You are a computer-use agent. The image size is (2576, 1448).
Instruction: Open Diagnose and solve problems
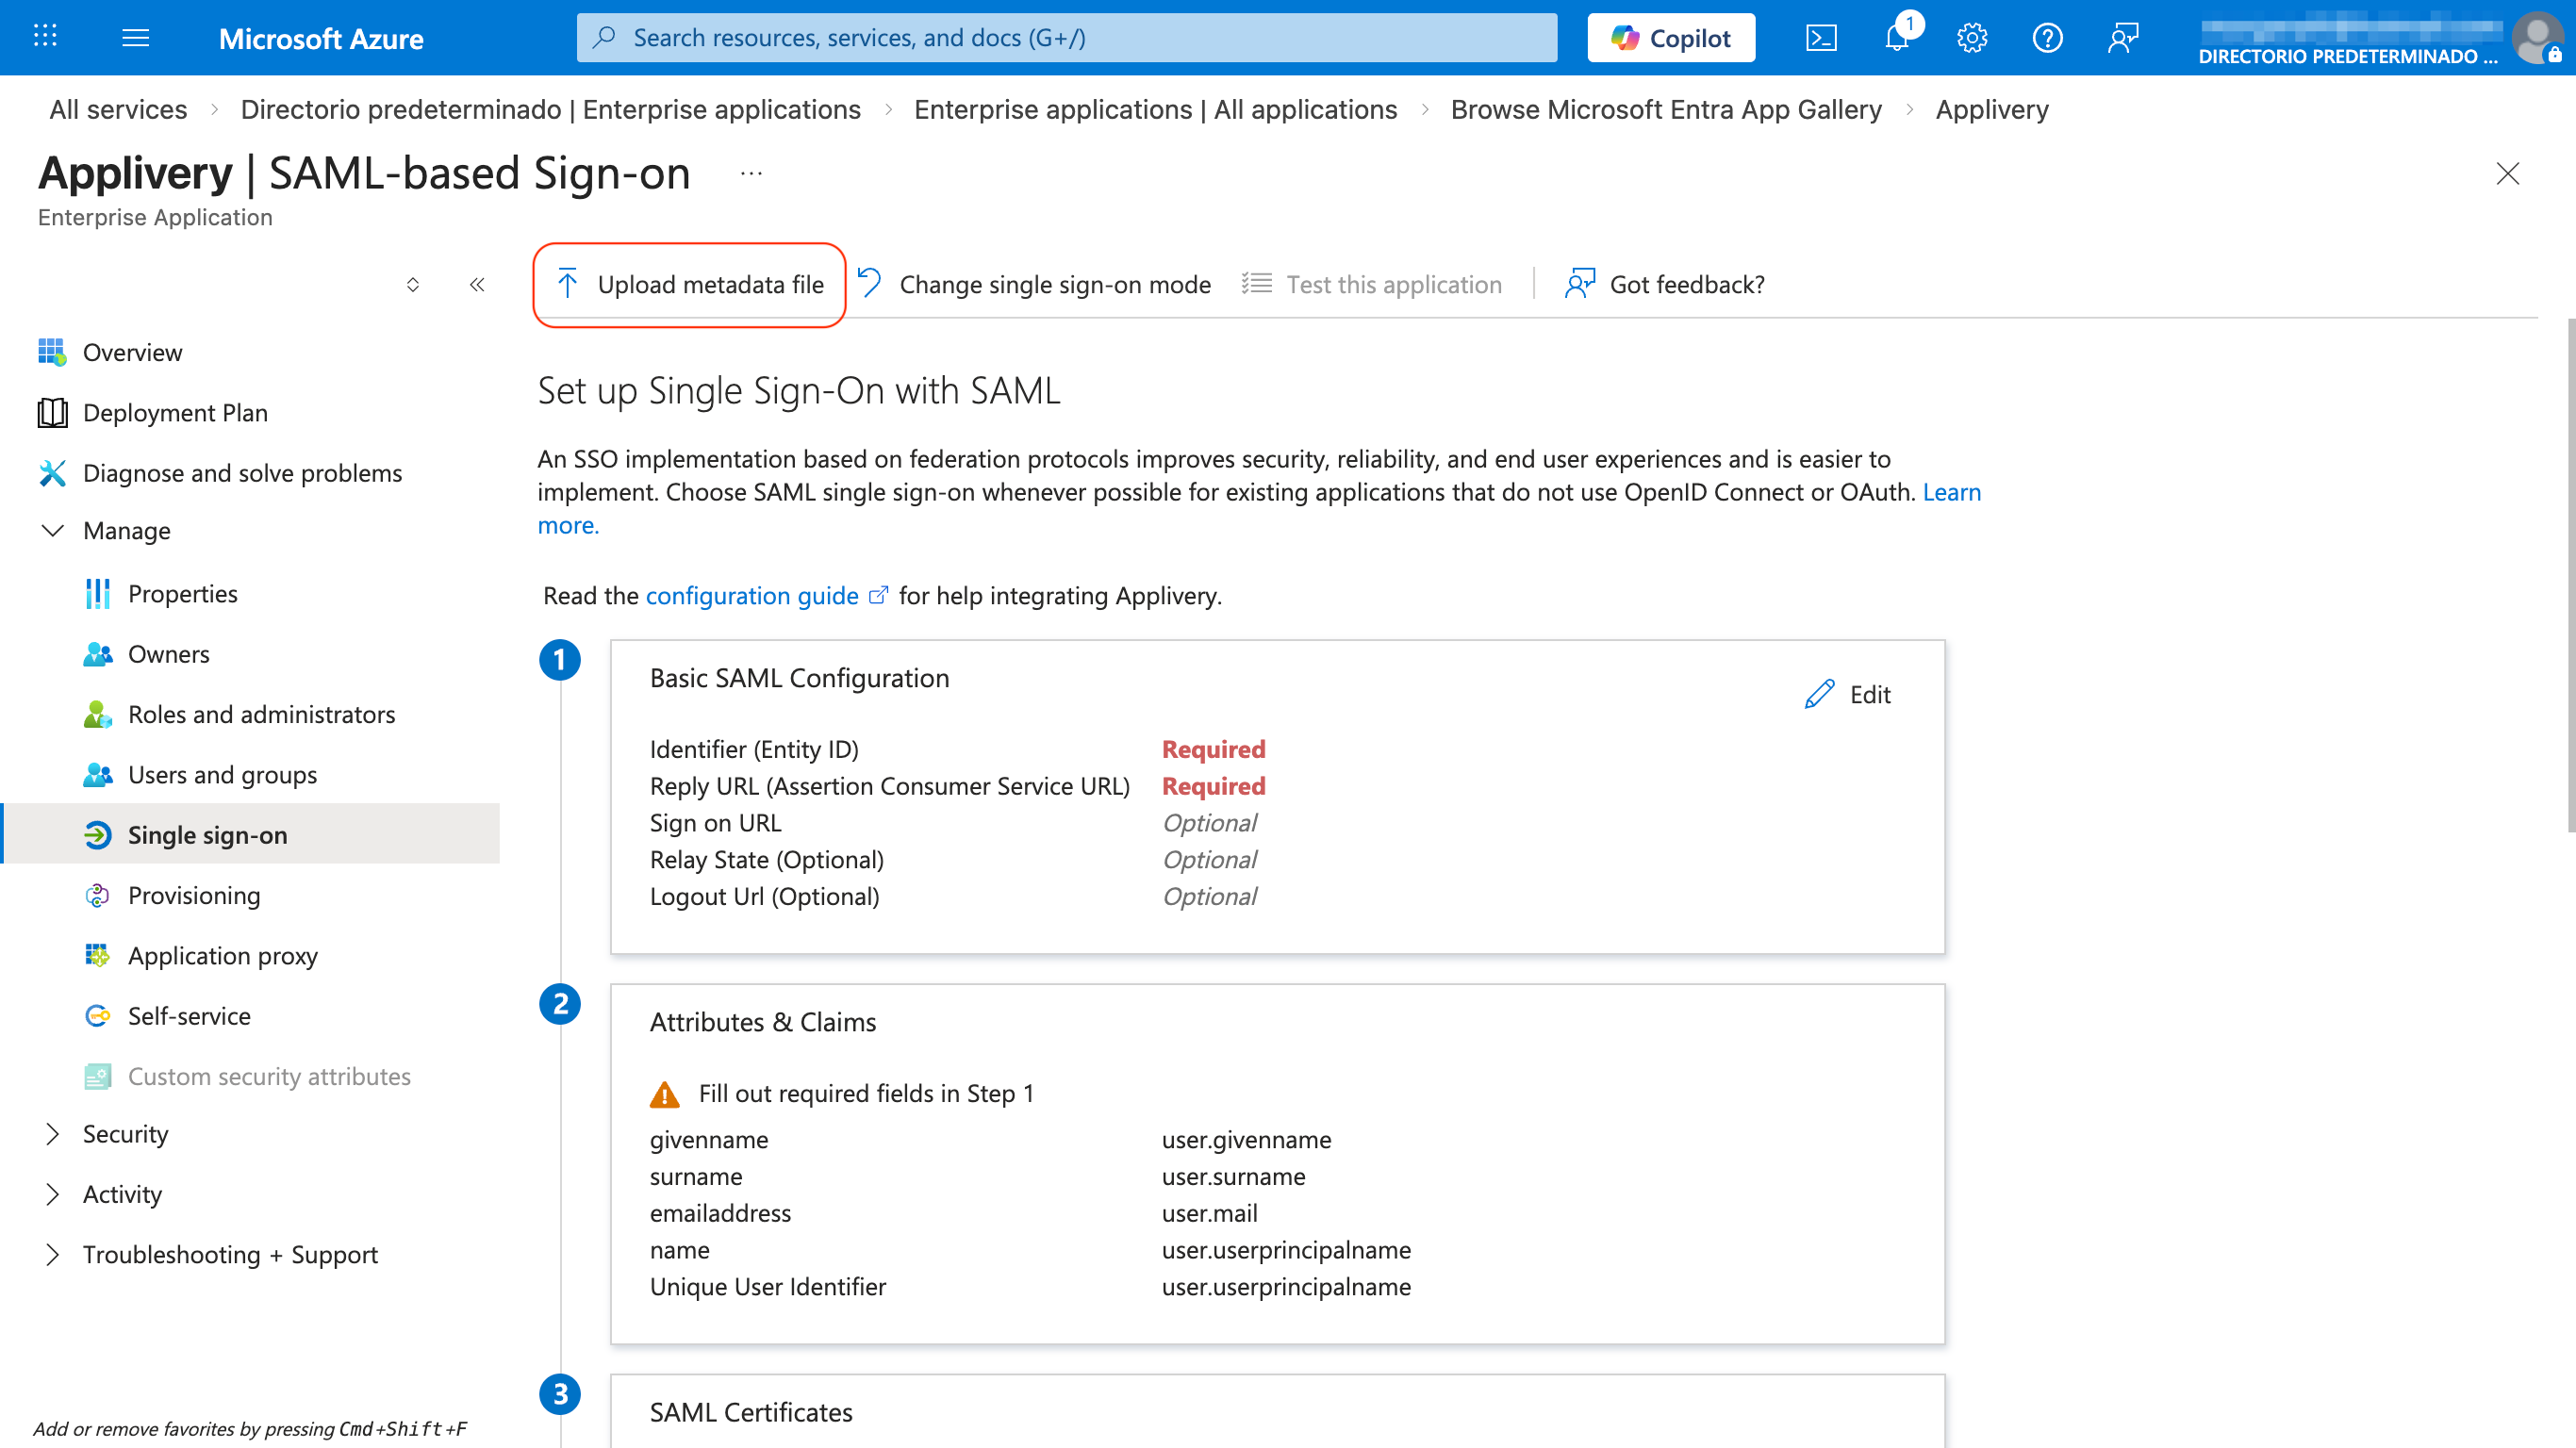coord(242,472)
